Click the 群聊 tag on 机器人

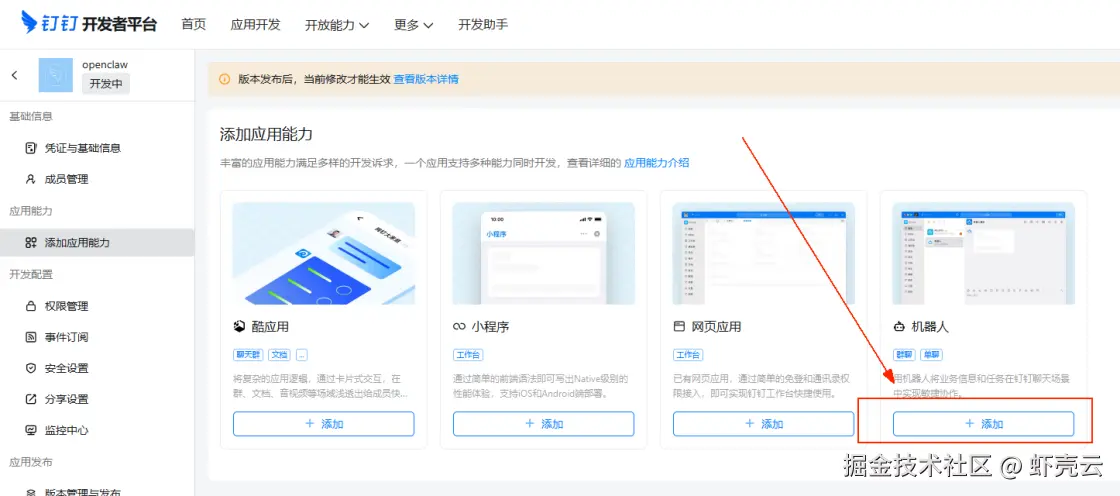(904, 355)
